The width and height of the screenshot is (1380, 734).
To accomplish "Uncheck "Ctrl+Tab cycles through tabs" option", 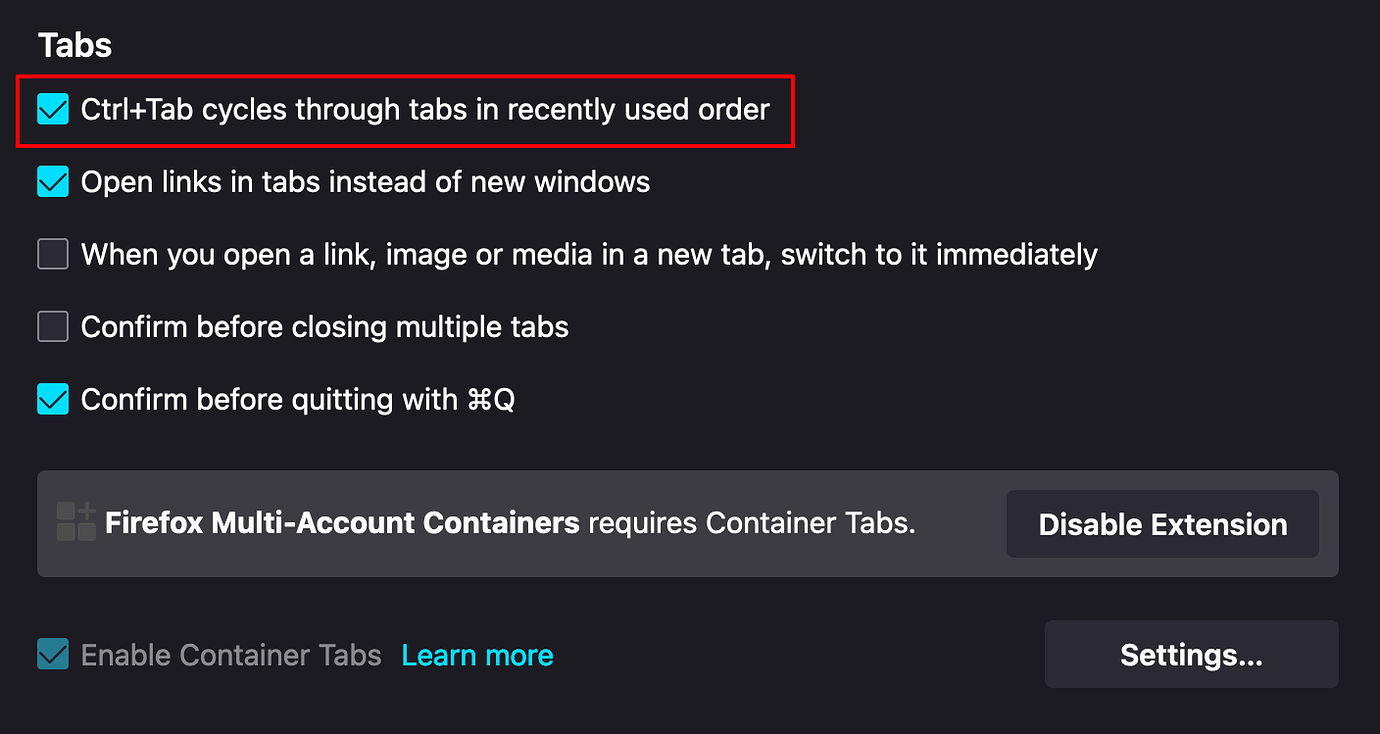I will pos(52,109).
